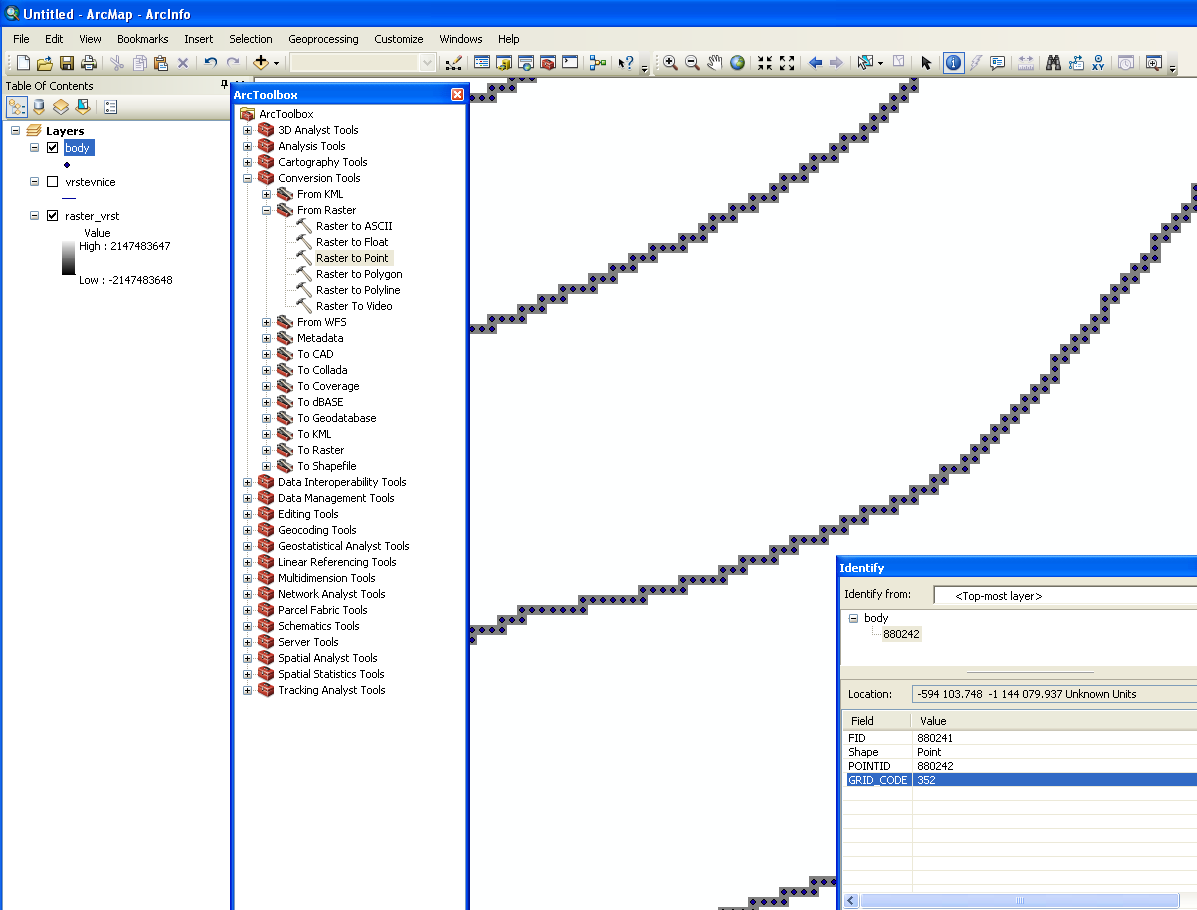Zoom to Full Extent globe
Viewport: 1197px width, 910px height.
pyautogui.click(x=737, y=63)
